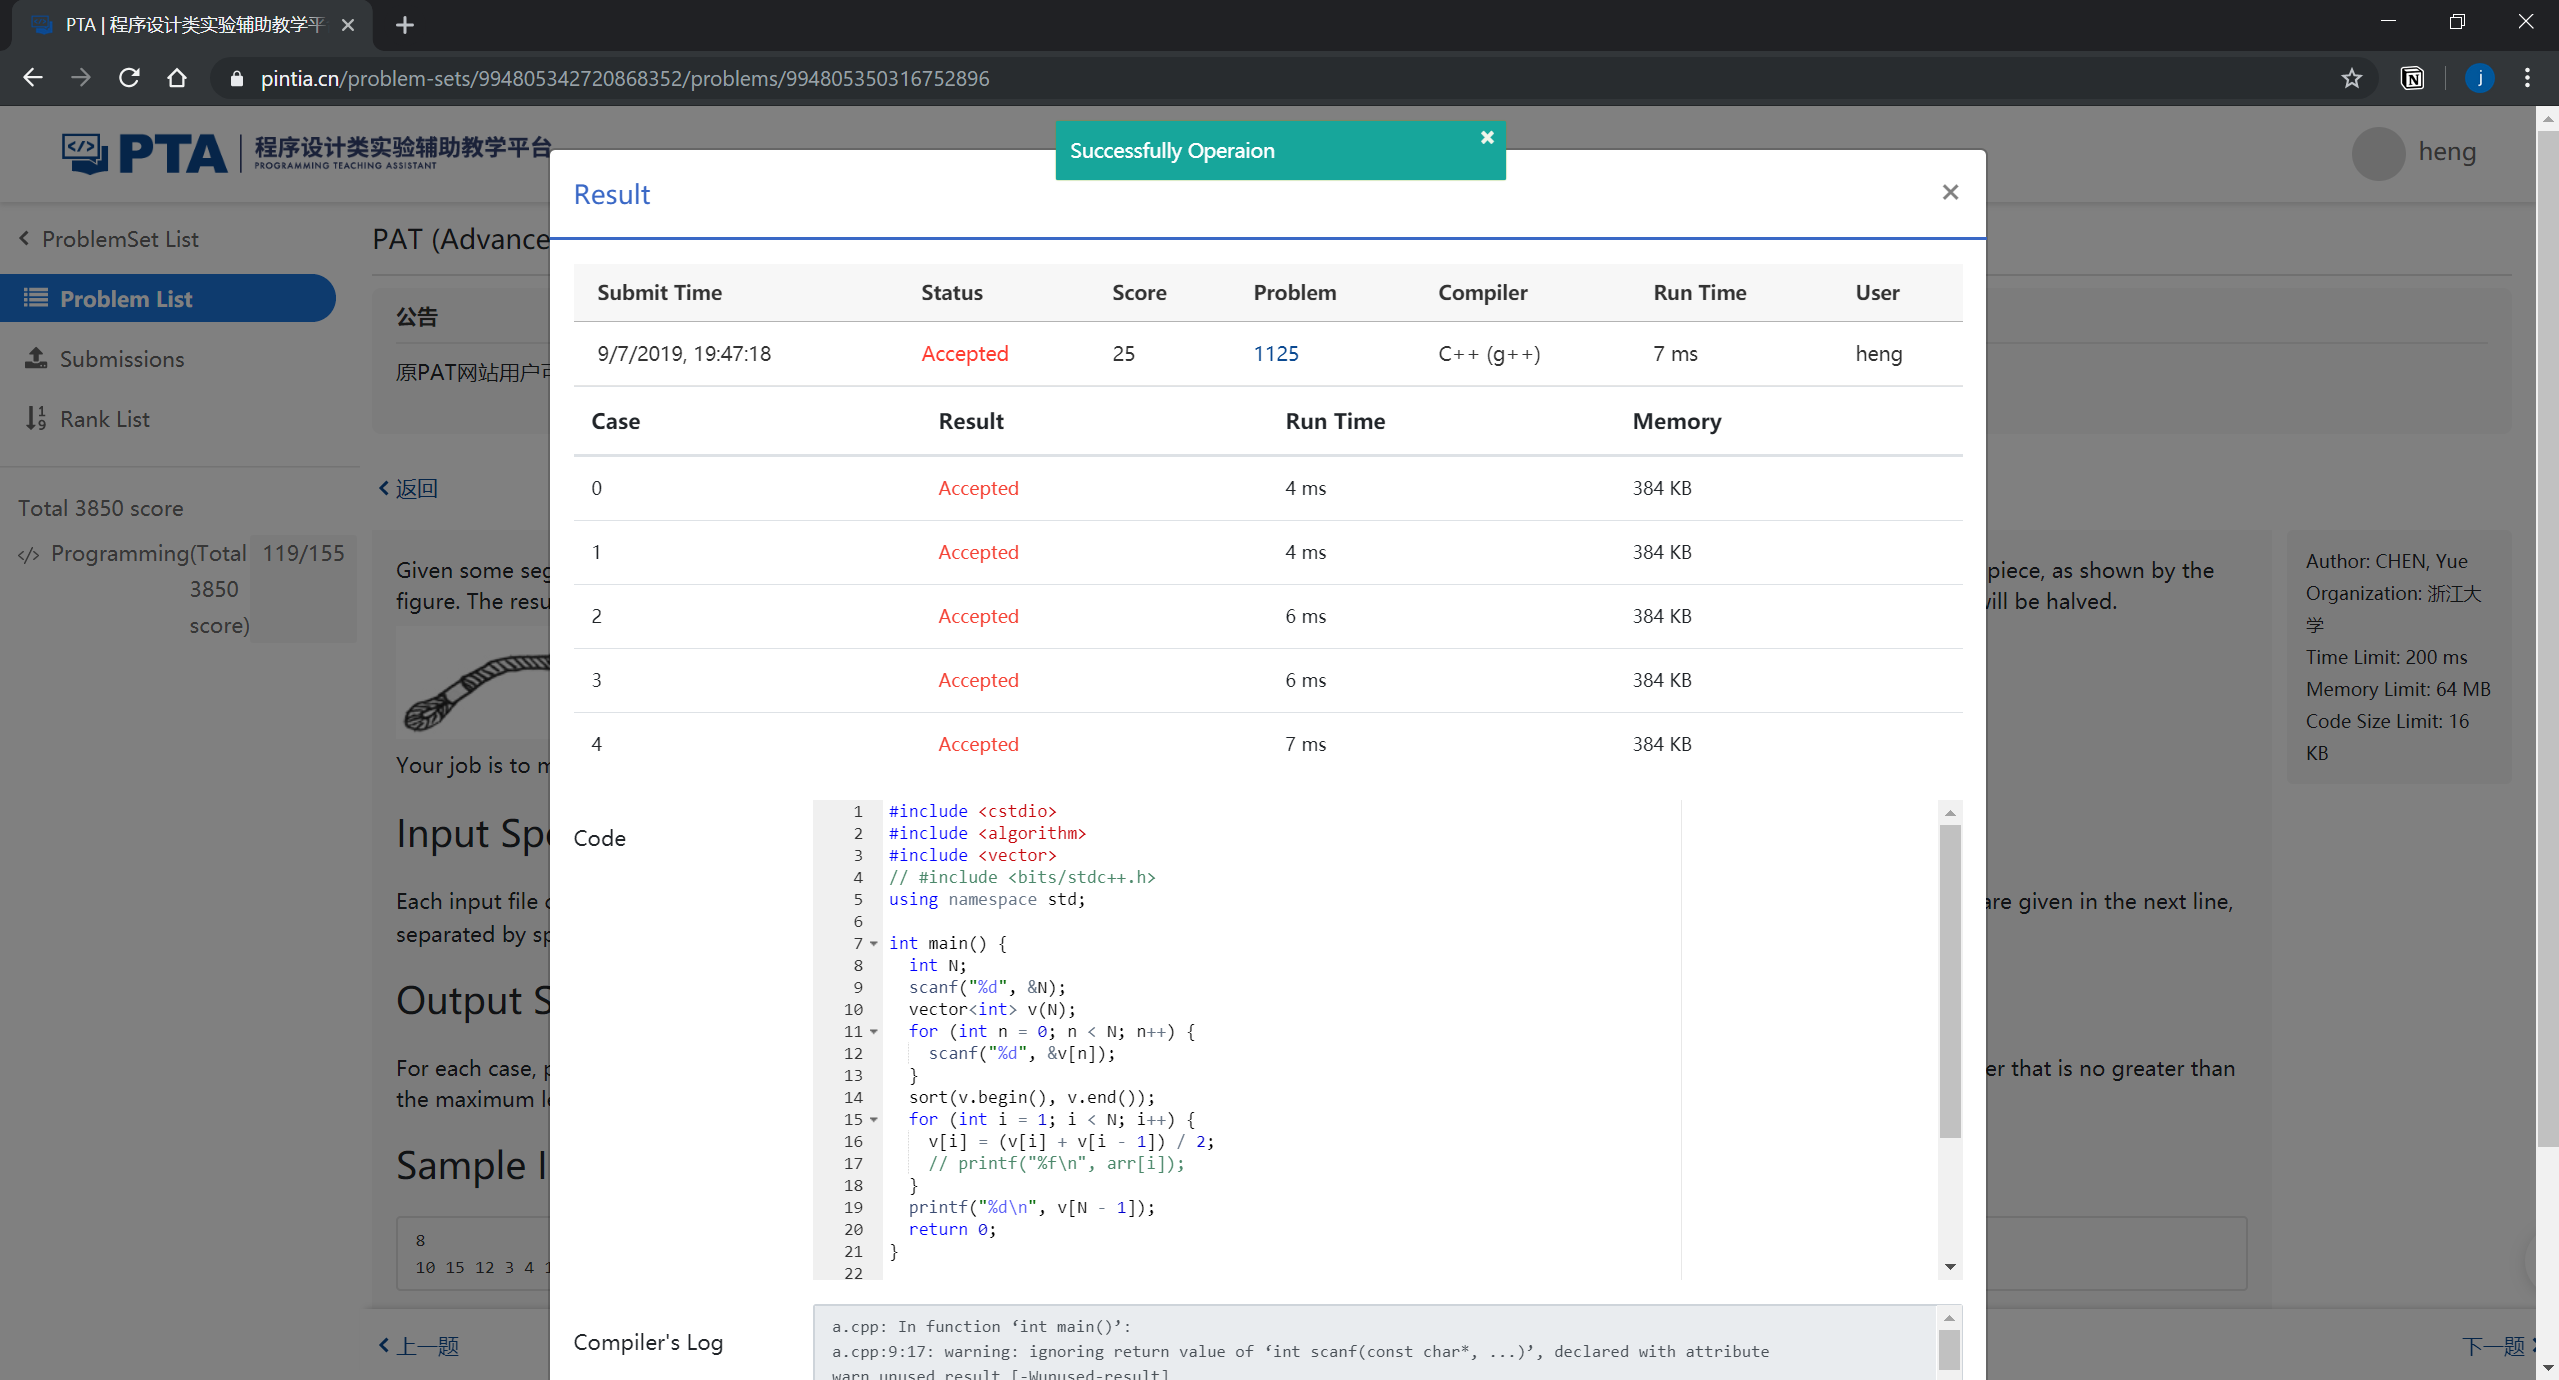This screenshot has width=2559, height=1380.
Task: Go to previous problem 上一题
Action: pos(418,1345)
